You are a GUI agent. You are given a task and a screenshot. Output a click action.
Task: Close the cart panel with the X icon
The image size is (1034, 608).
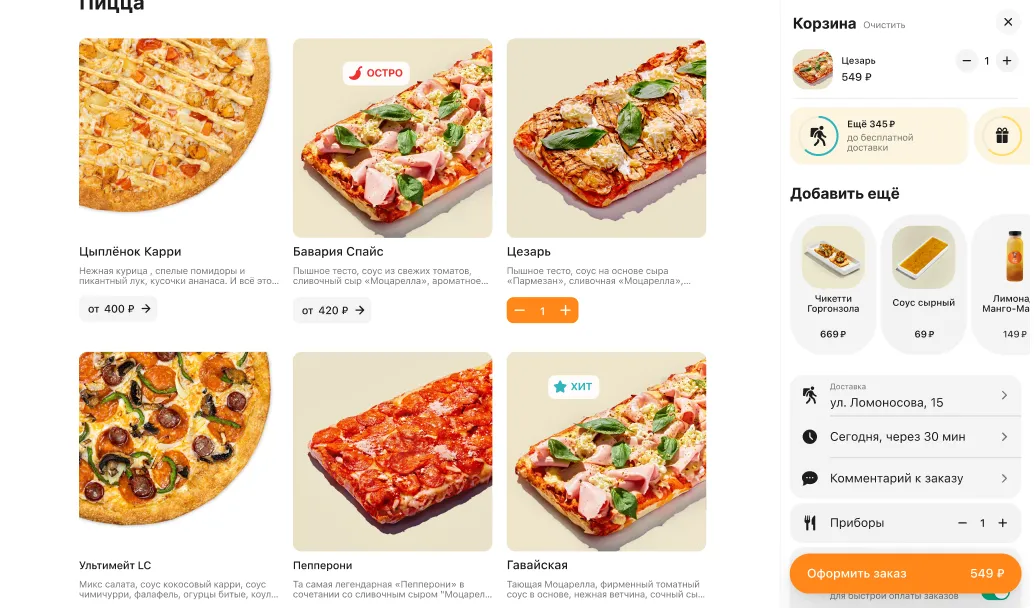pos(1008,22)
